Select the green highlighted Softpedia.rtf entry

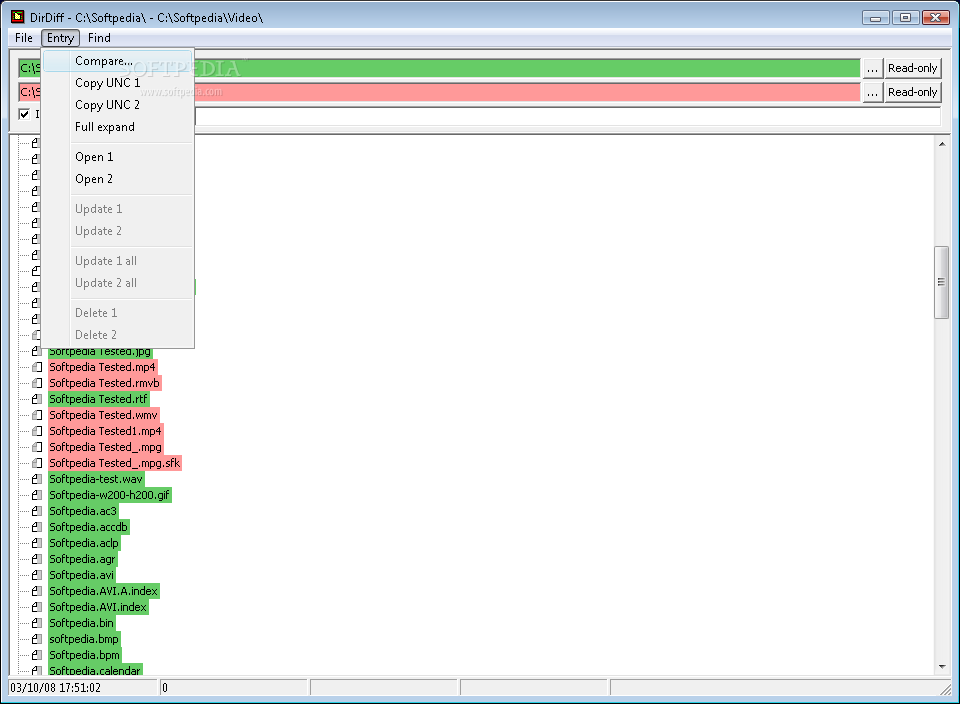point(98,398)
